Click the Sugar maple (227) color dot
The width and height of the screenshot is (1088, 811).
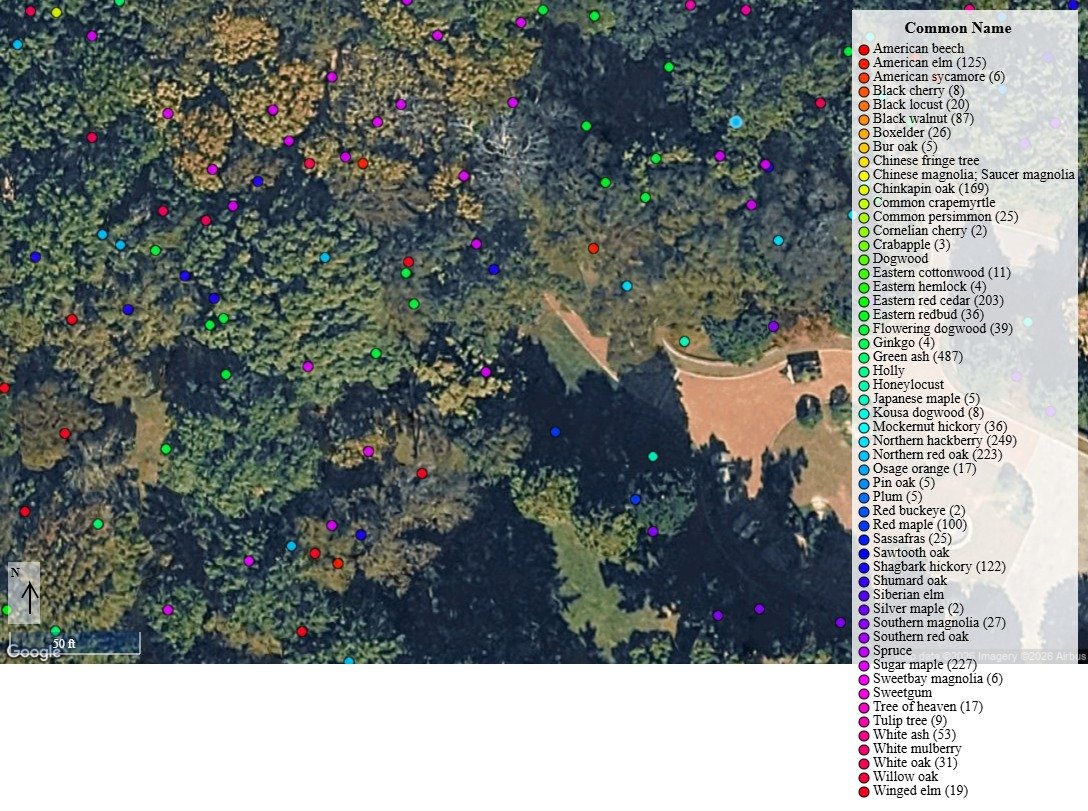[864, 665]
